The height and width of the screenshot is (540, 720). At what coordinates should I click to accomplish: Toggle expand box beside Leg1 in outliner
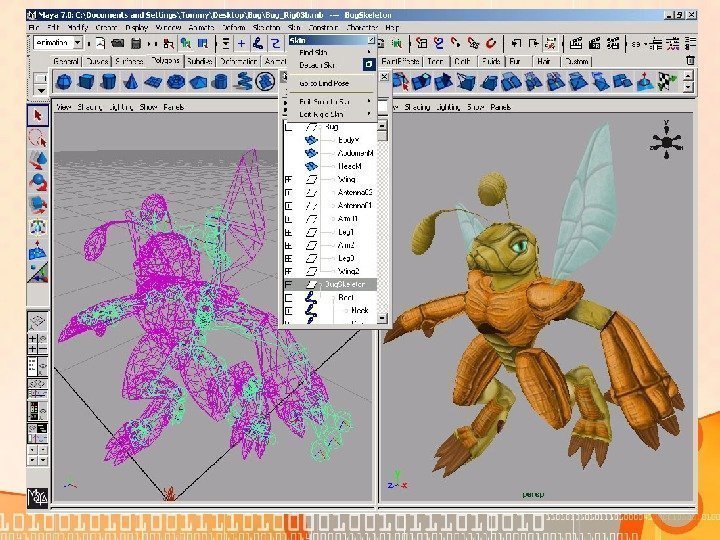pos(288,232)
